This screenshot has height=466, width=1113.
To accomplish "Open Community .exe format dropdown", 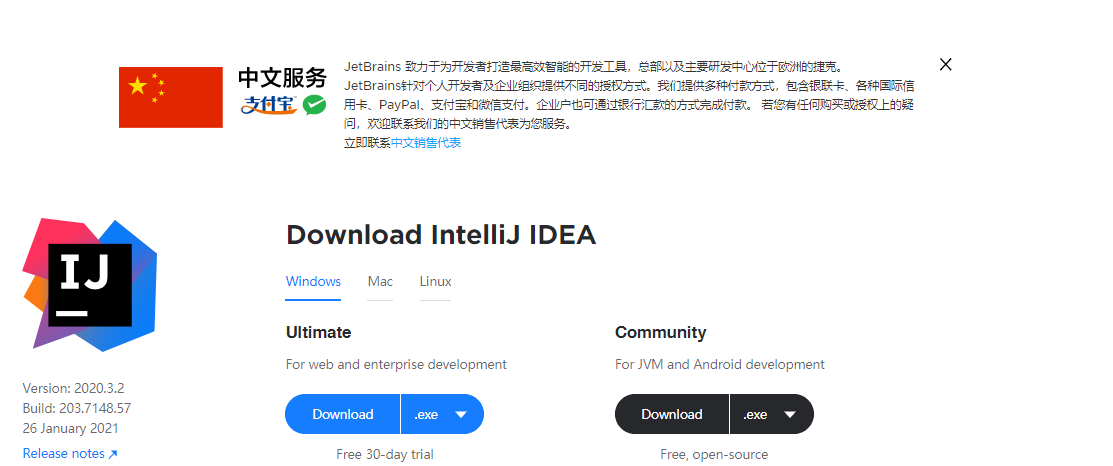I will (x=772, y=414).
